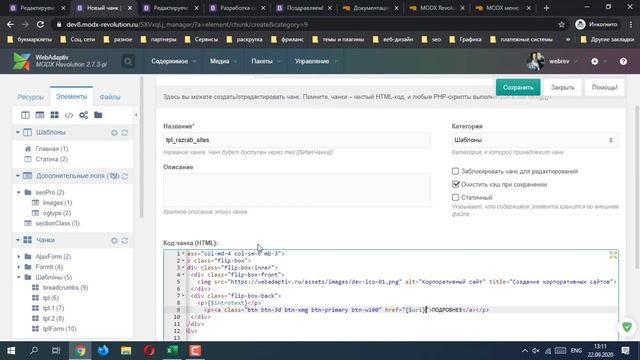This screenshot has width=640, height=360.
Task: Check Заблокировать чанк для редактирования
Action: click(456, 171)
